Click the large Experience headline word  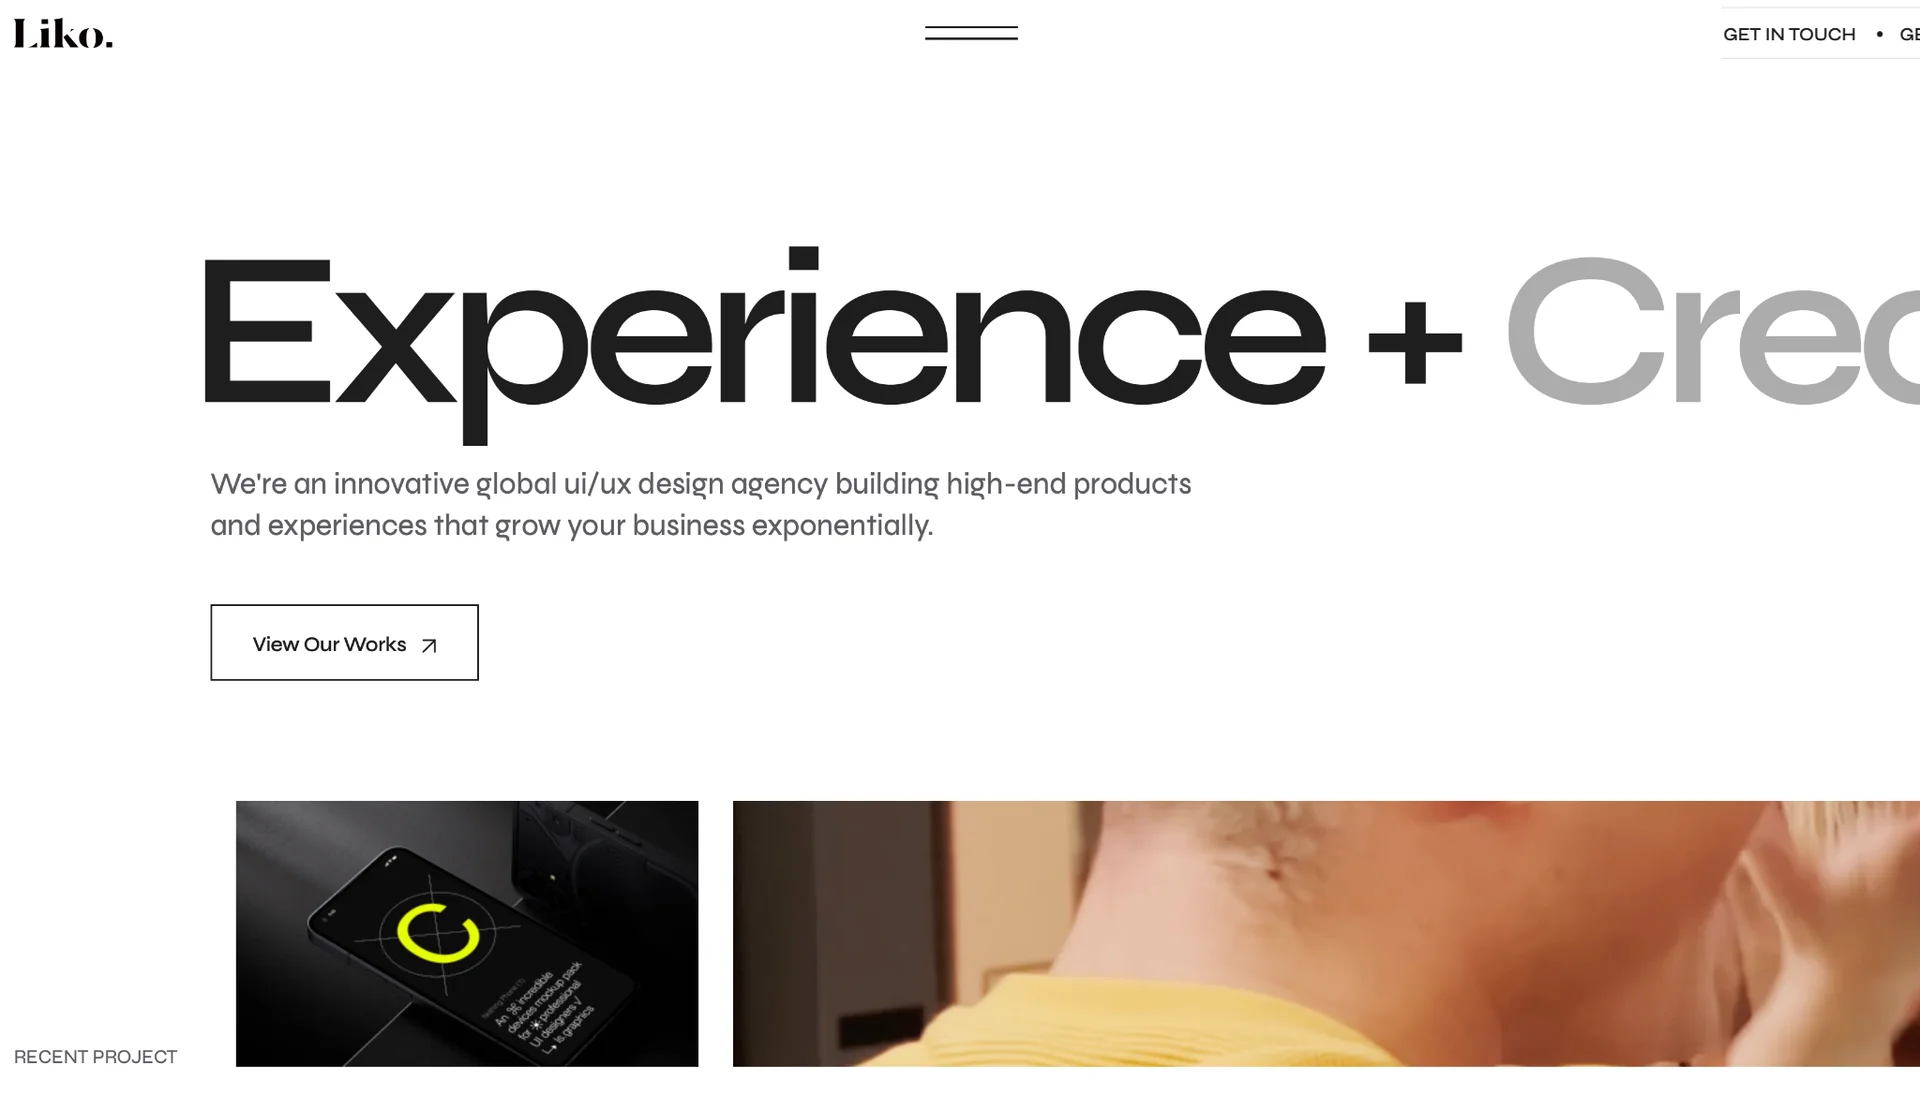pyautogui.click(x=765, y=345)
